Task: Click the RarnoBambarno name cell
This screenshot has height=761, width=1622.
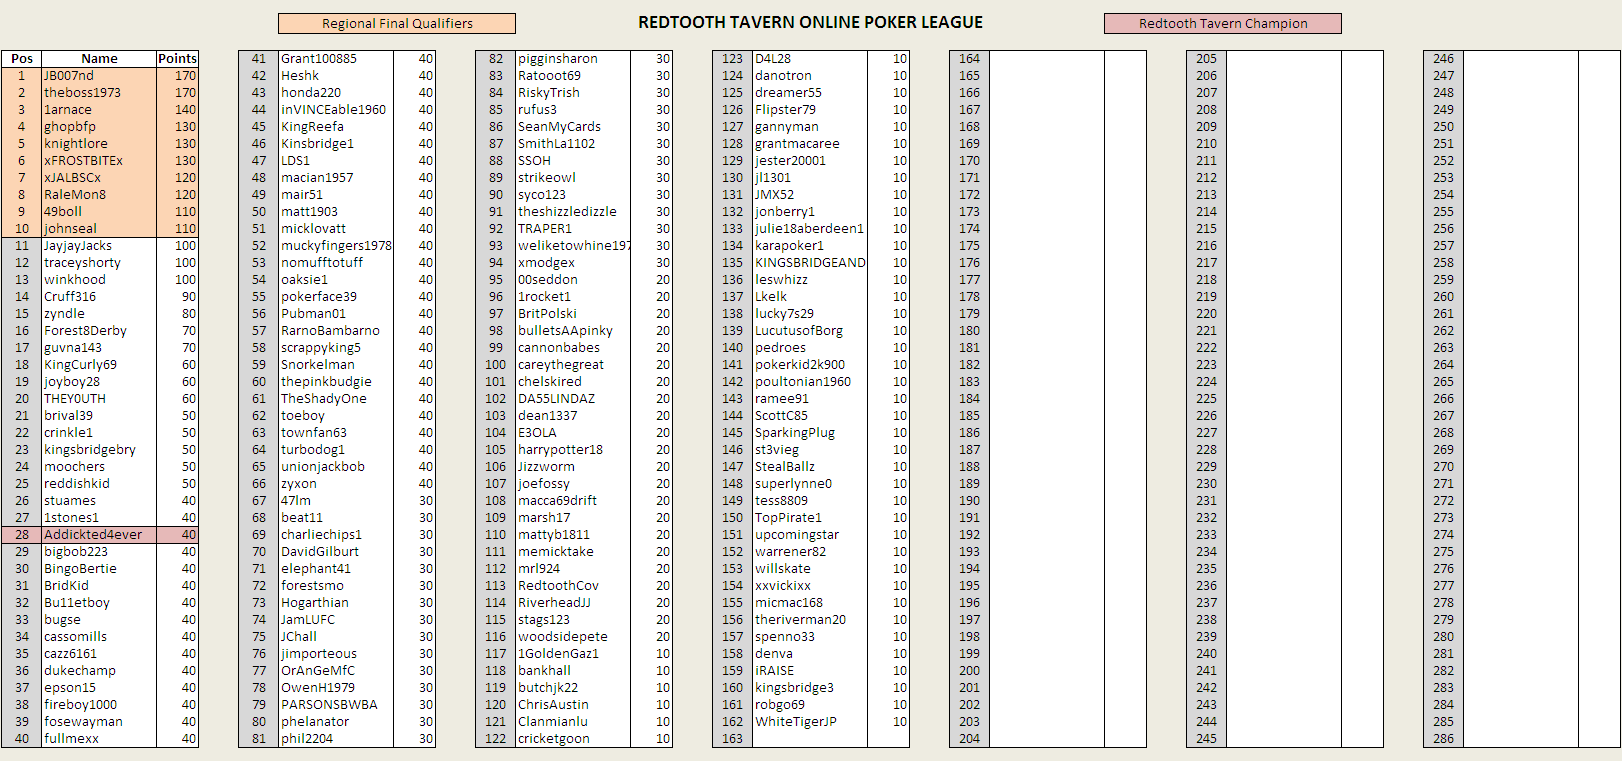Action: click(336, 331)
